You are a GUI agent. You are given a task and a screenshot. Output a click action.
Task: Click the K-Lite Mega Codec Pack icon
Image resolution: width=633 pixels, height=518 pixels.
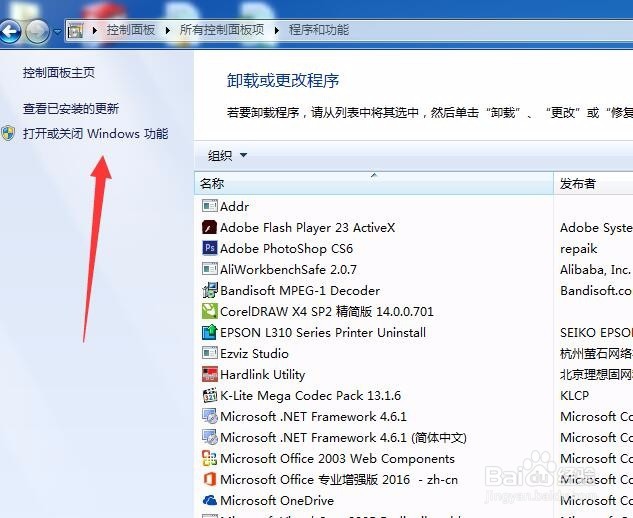tap(210, 395)
